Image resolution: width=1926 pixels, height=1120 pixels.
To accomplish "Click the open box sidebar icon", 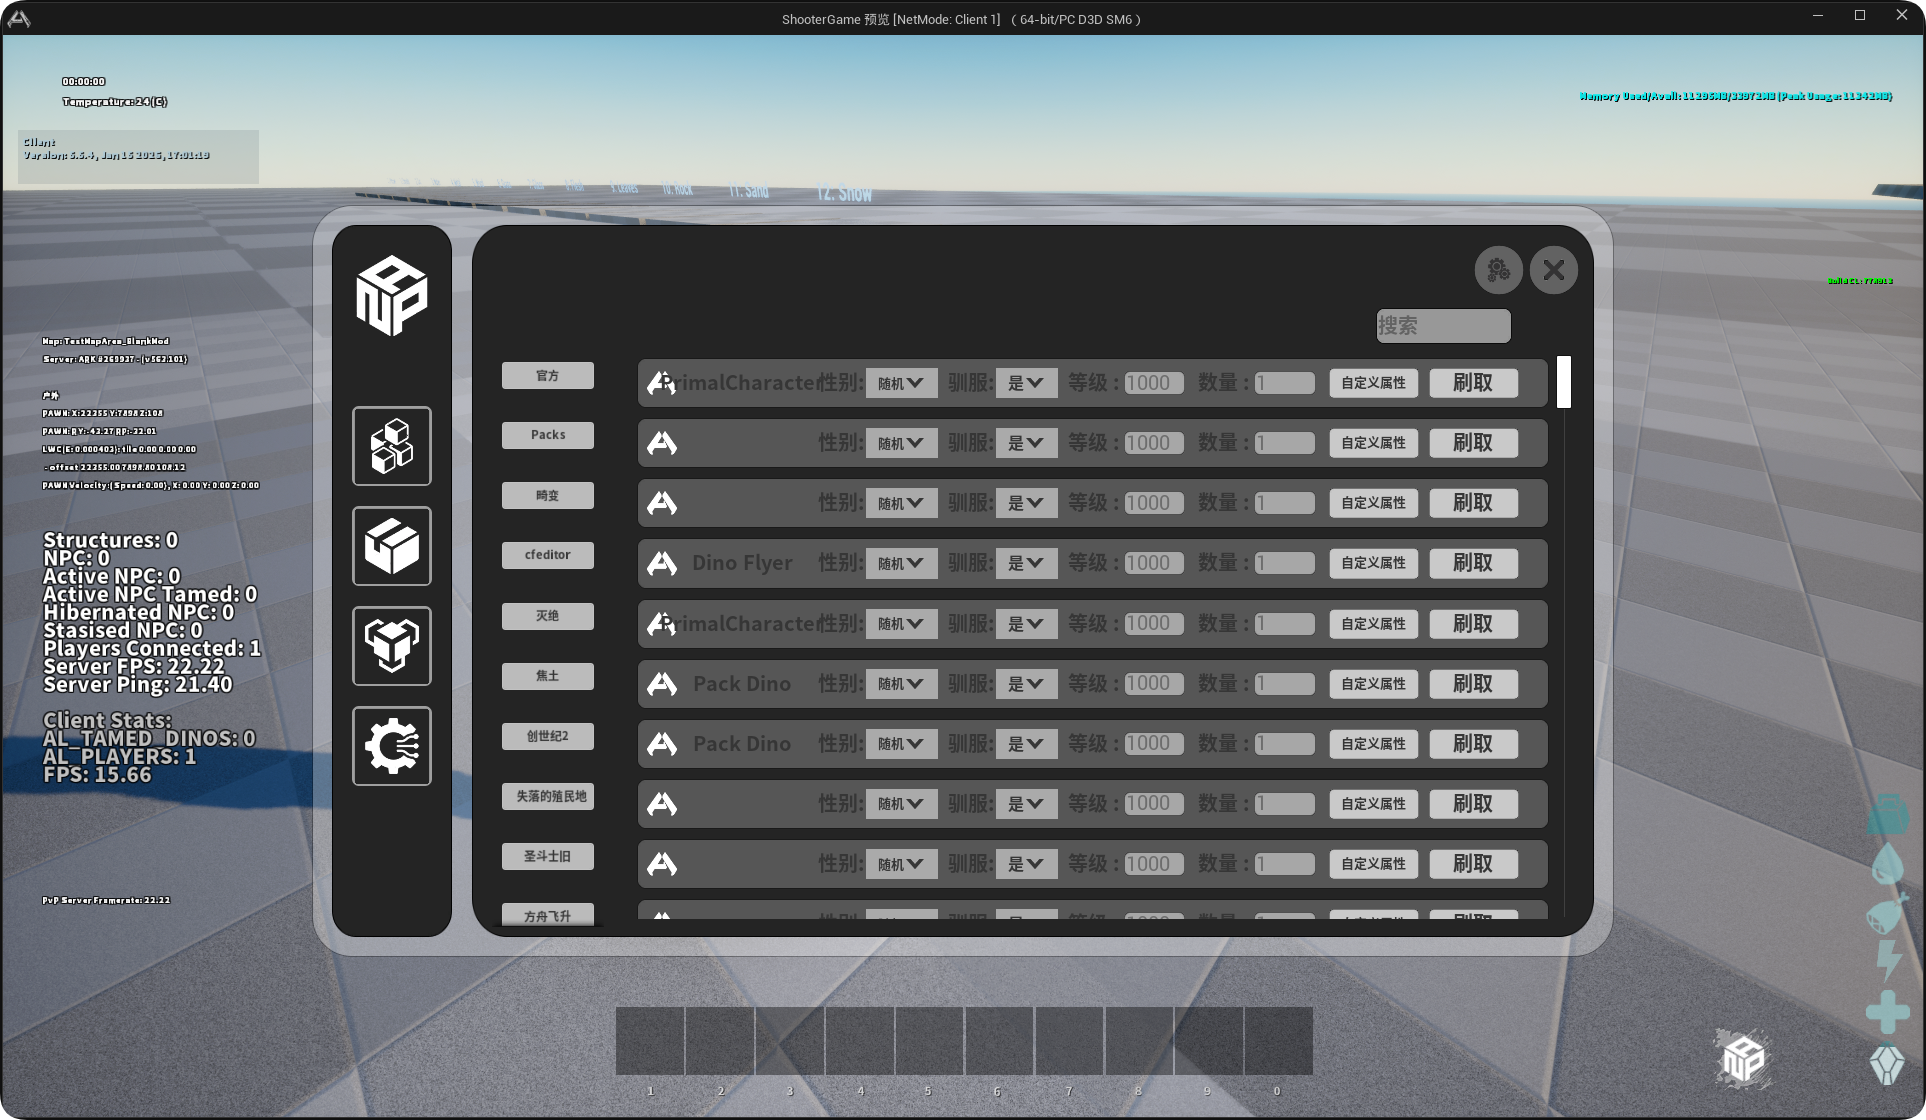I will (x=391, y=546).
